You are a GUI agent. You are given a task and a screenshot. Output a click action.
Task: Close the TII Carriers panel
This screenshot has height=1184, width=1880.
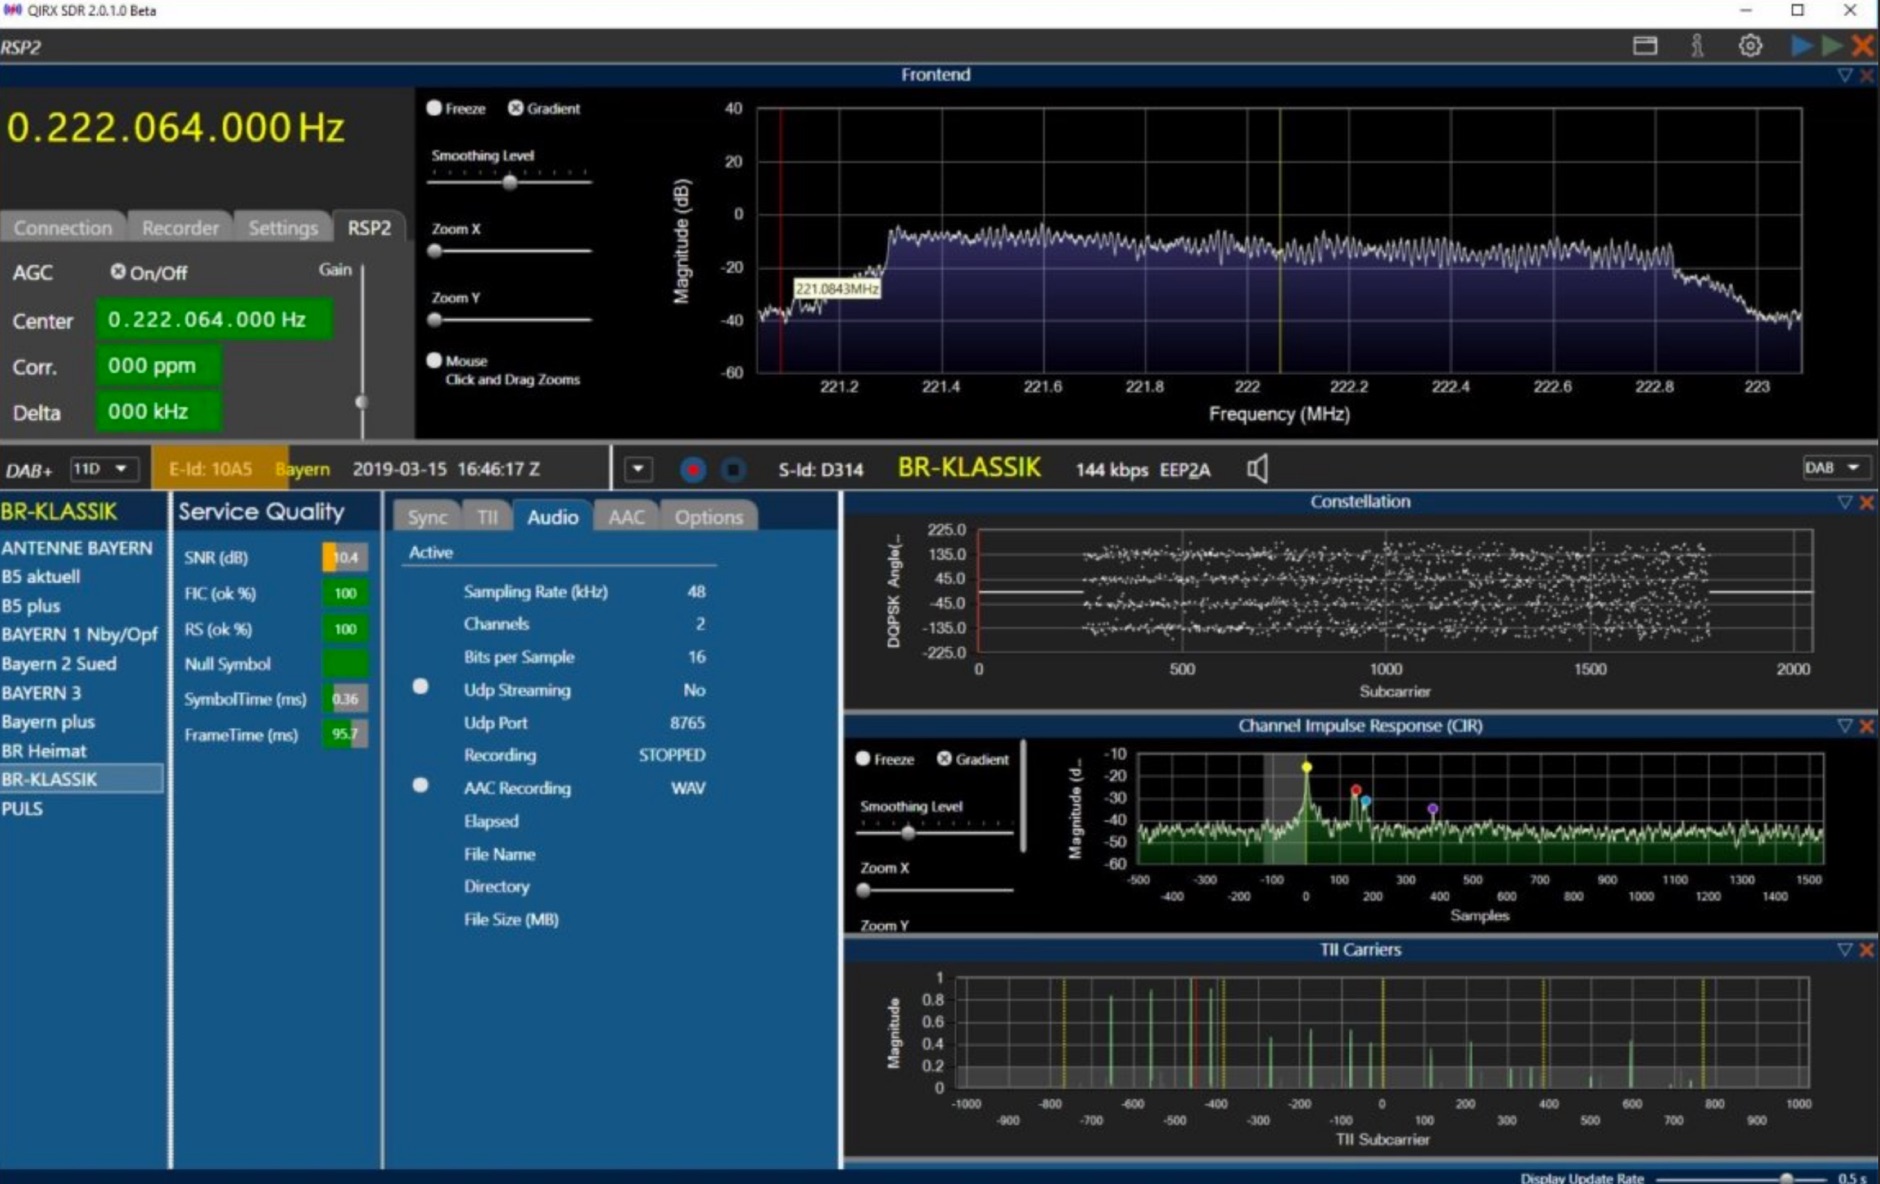click(1866, 950)
